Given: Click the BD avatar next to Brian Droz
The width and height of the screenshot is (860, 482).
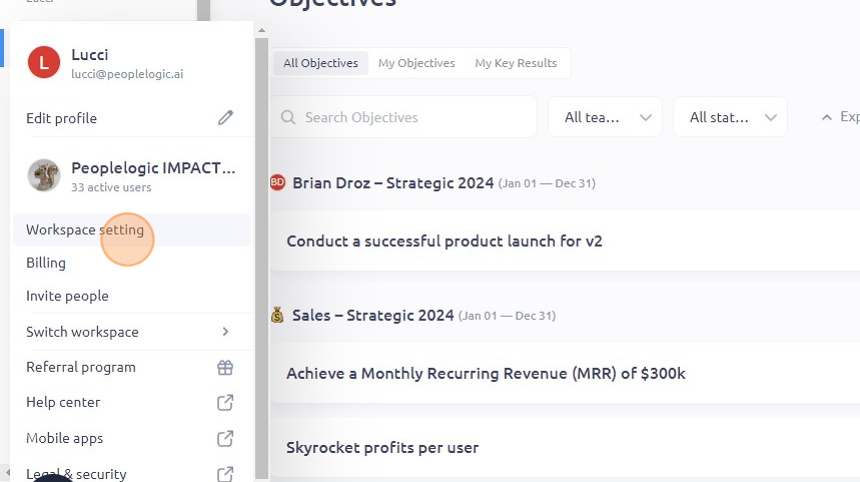Looking at the screenshot, I should click(278, 182).
